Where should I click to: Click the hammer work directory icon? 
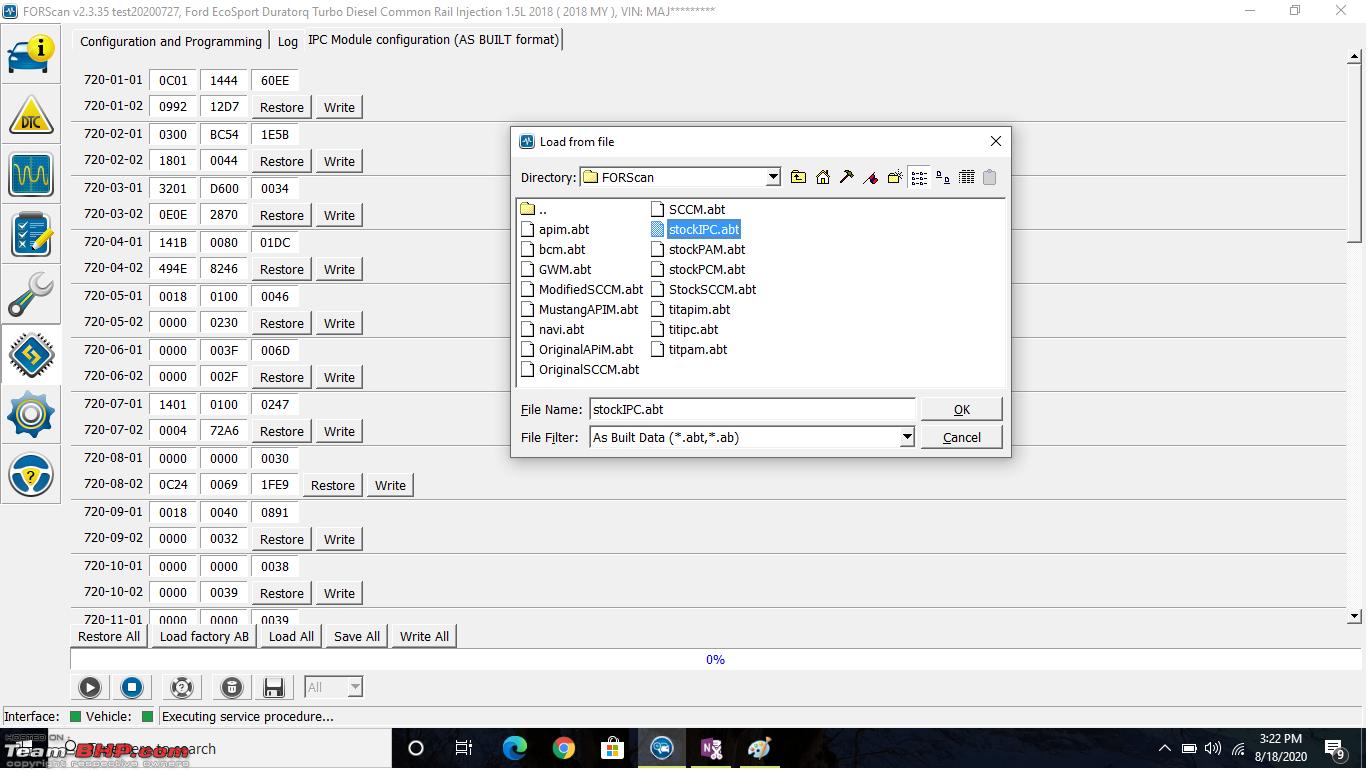(847, 177)
